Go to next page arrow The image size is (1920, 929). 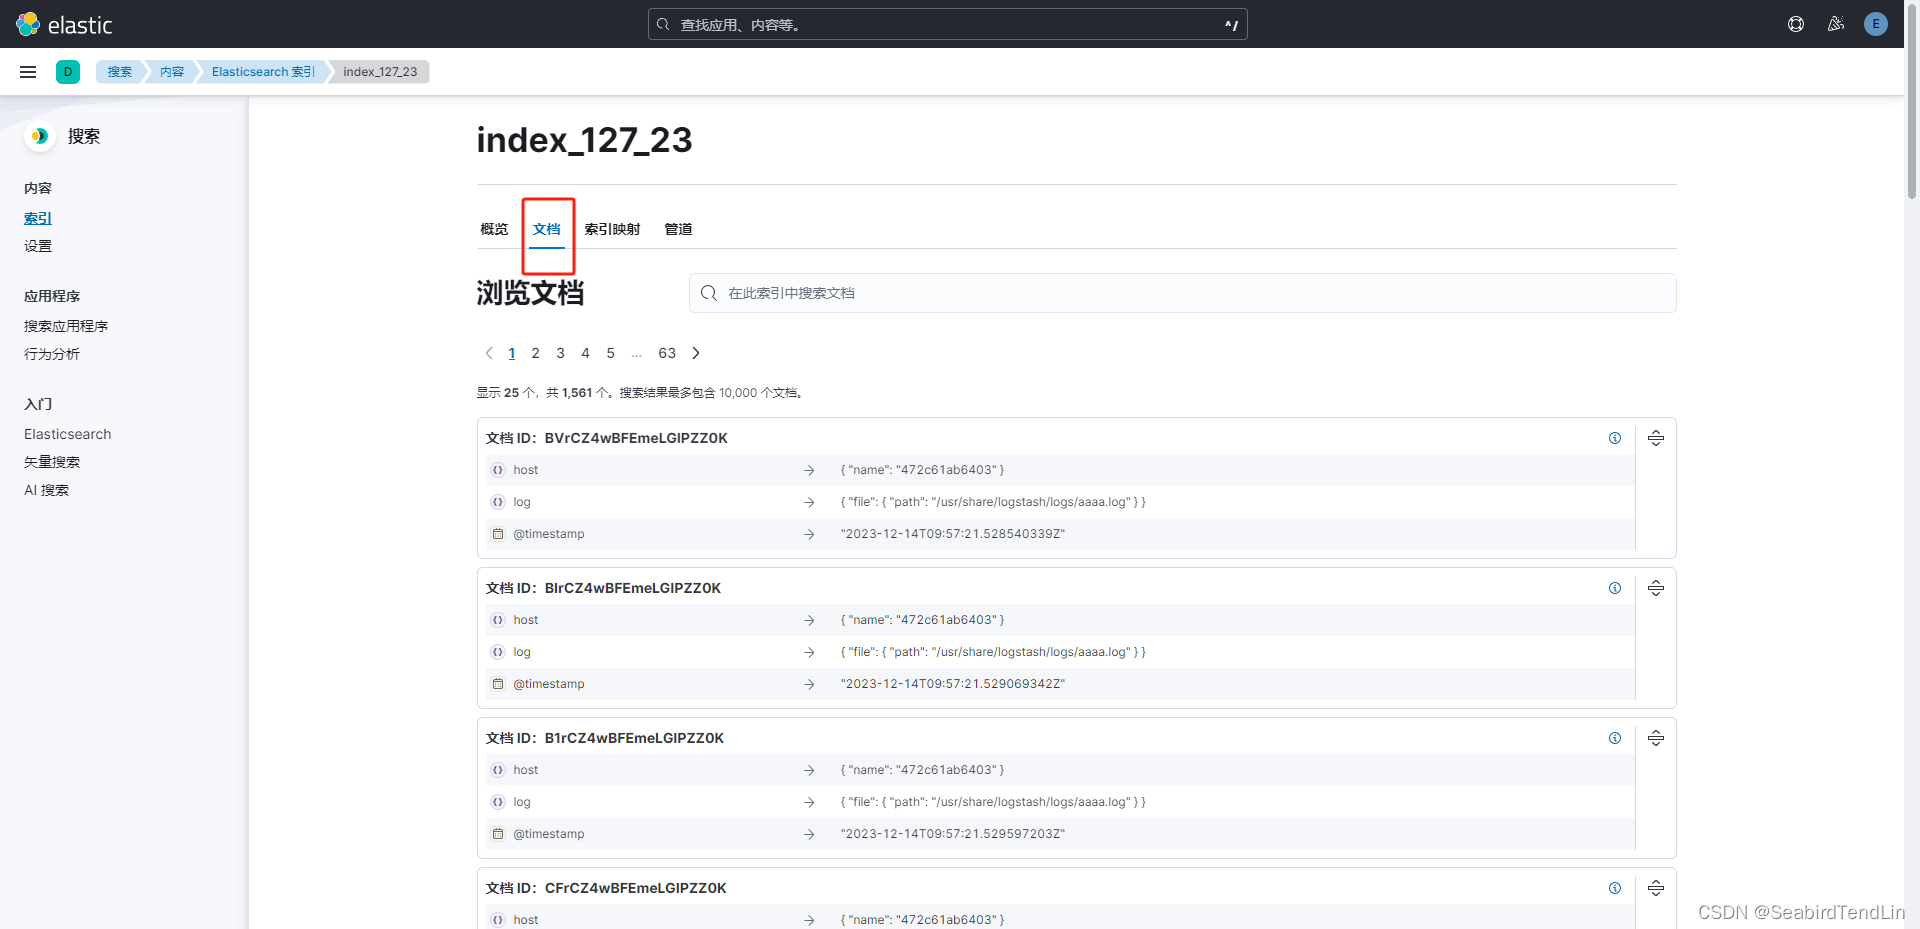tap(696, 353)
